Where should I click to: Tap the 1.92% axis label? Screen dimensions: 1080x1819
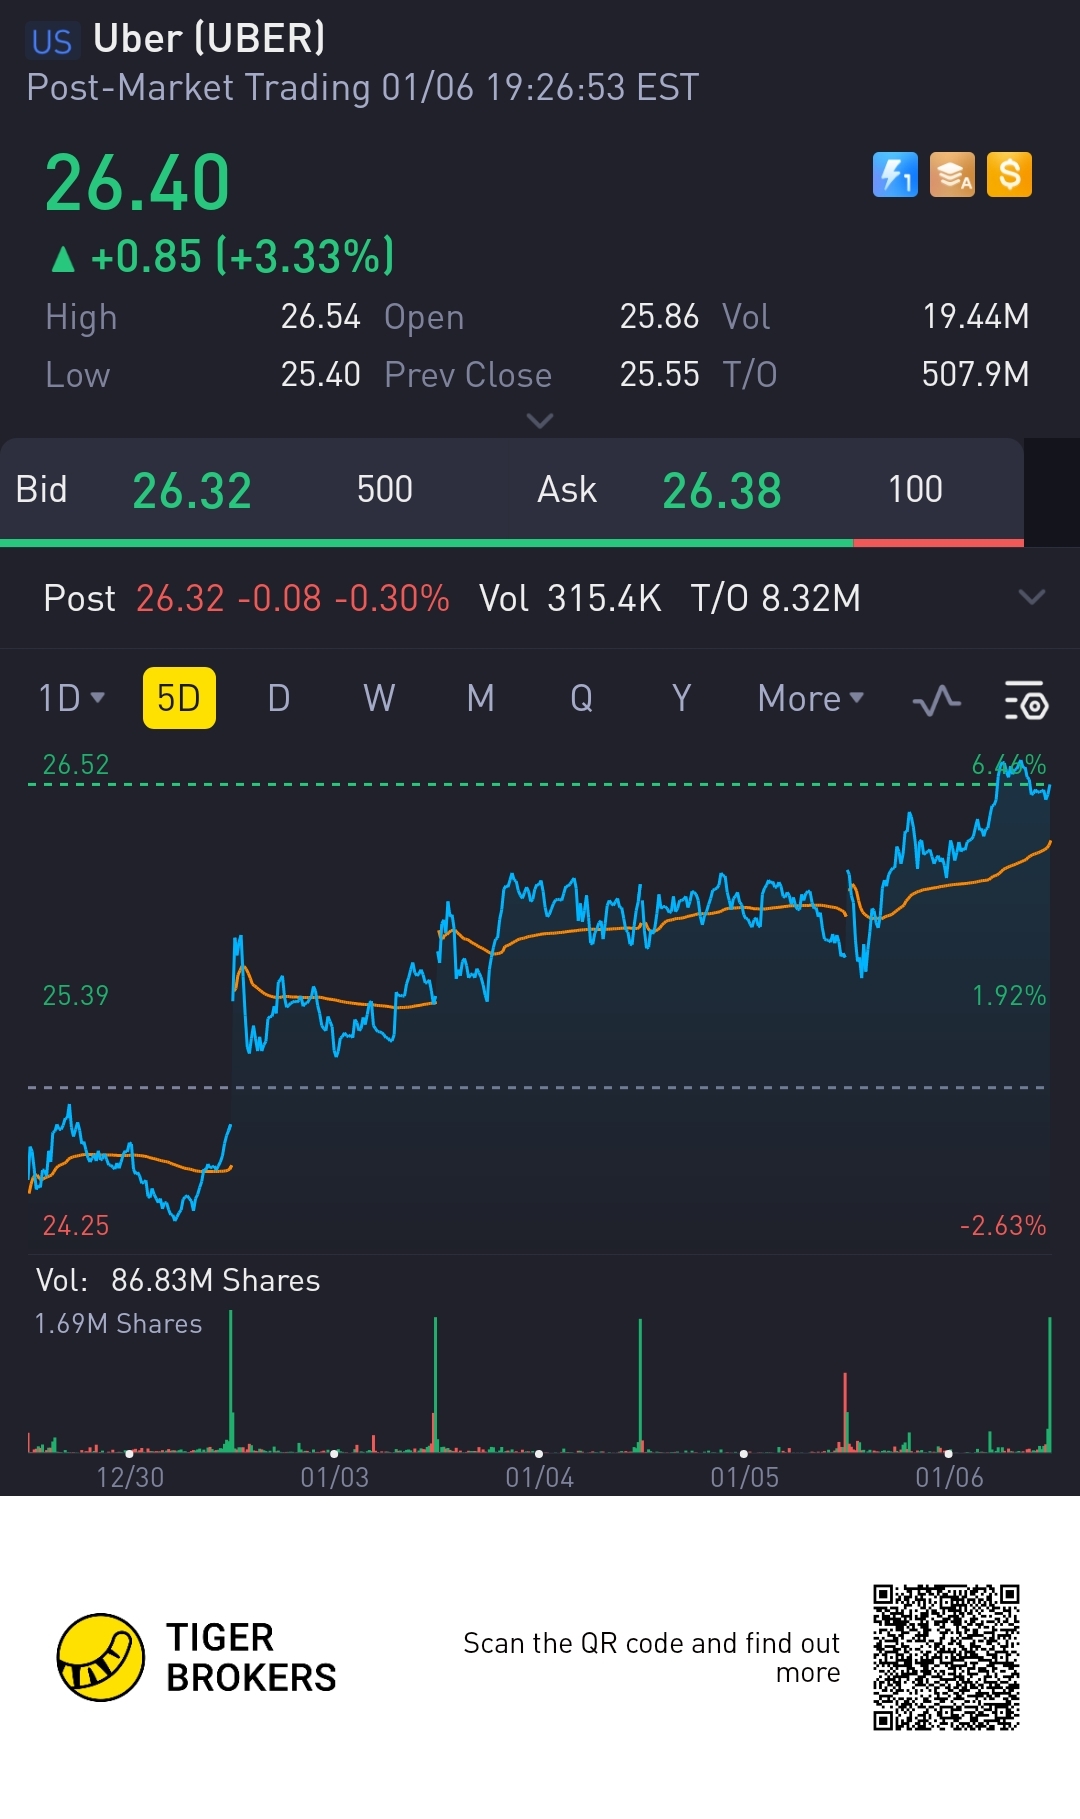[x=1009, y=996]
